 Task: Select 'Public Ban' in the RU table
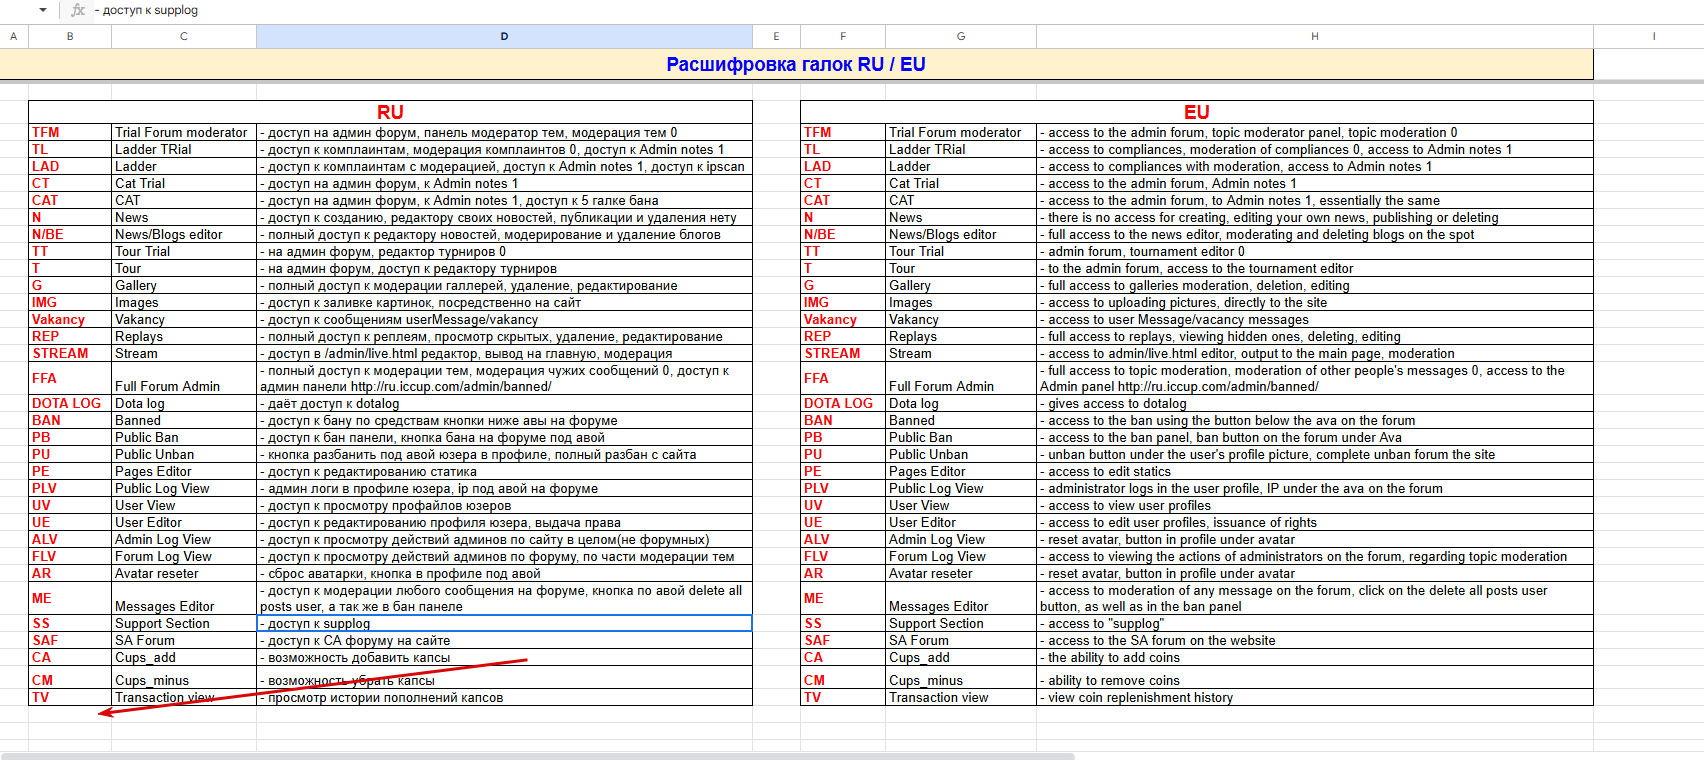(x=147, y=437)
